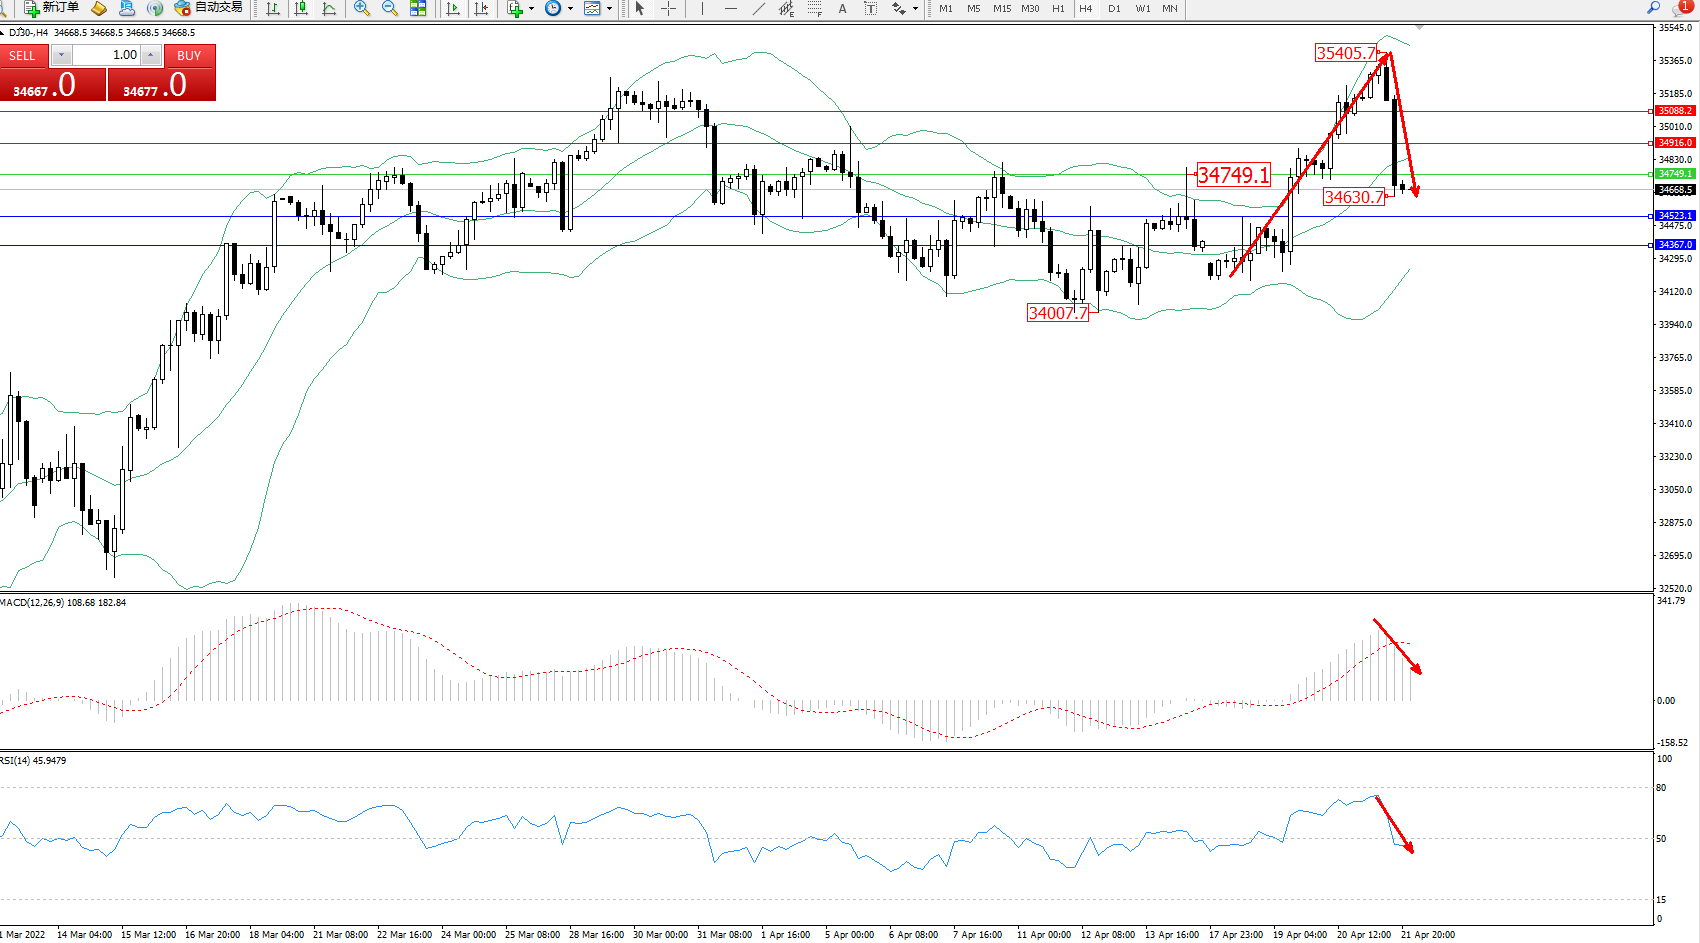Switch to the D1 timeframe
The image size is (1700, 943).
[1114, 8]
